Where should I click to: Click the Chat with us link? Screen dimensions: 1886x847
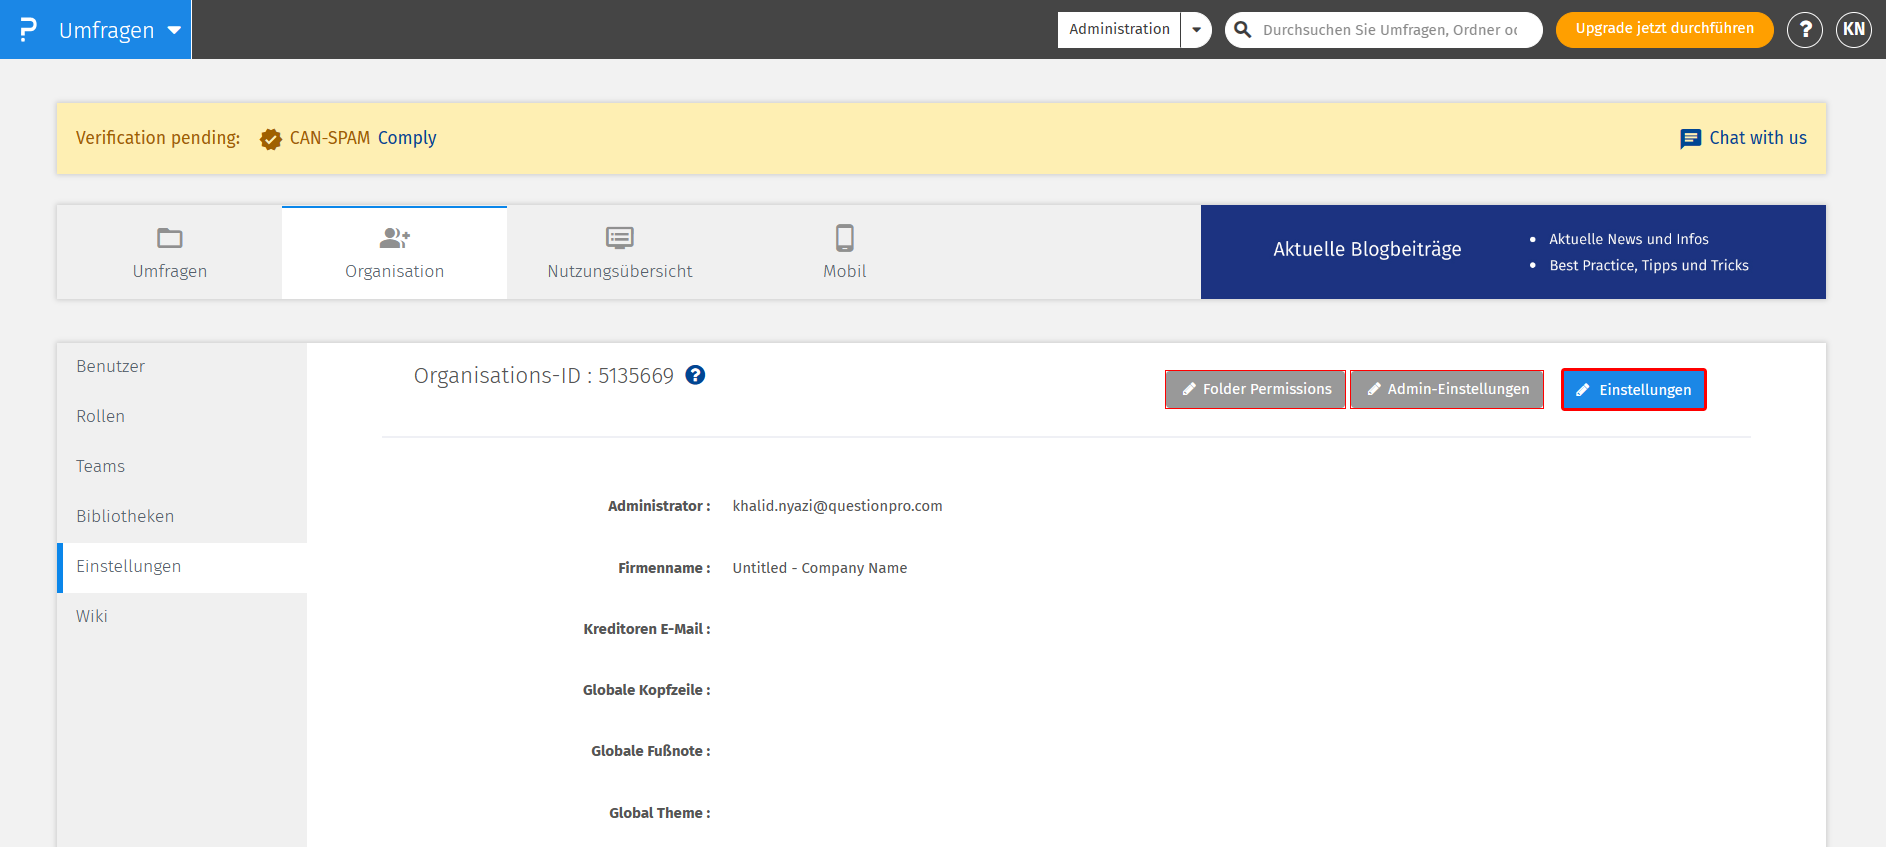click(1757, 138)
